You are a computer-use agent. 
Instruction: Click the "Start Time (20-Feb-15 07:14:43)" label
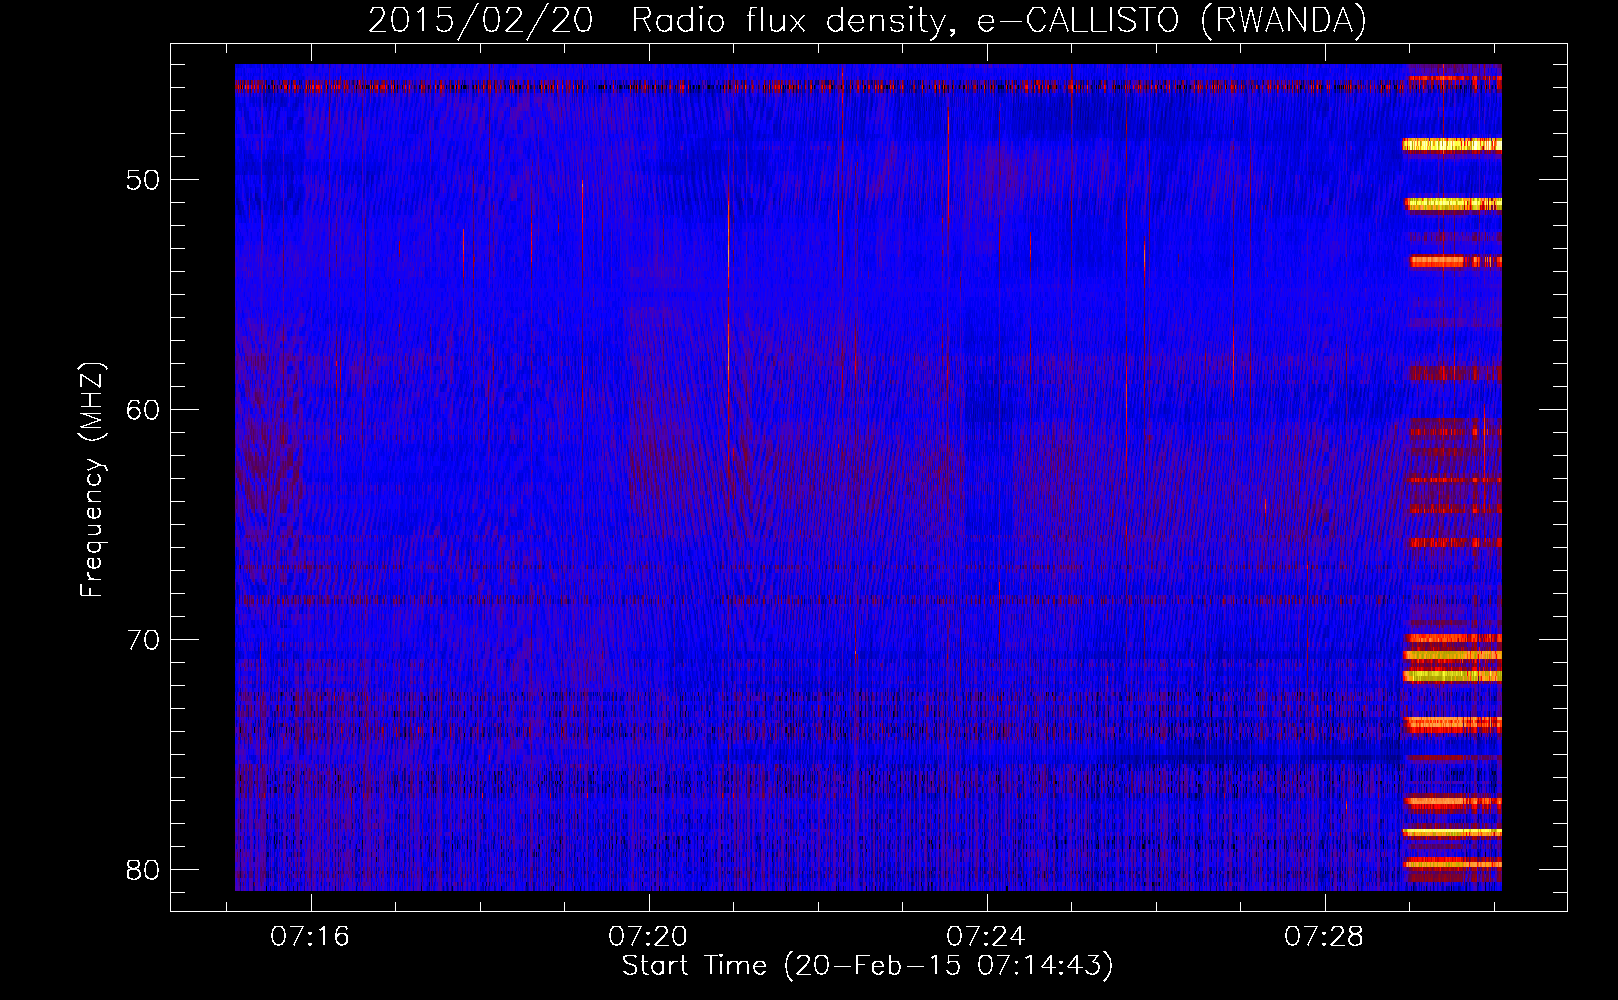click(x=867, y=966)
